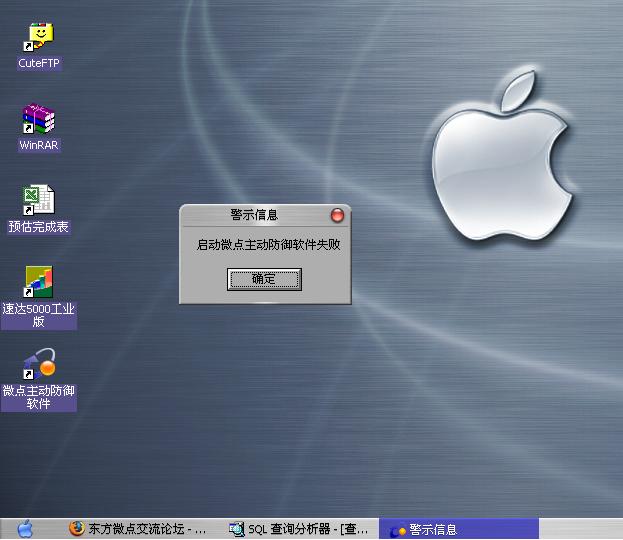Close the 警示信息 dialog with red button
Screen dimensions: 623x540
point(337,215)
